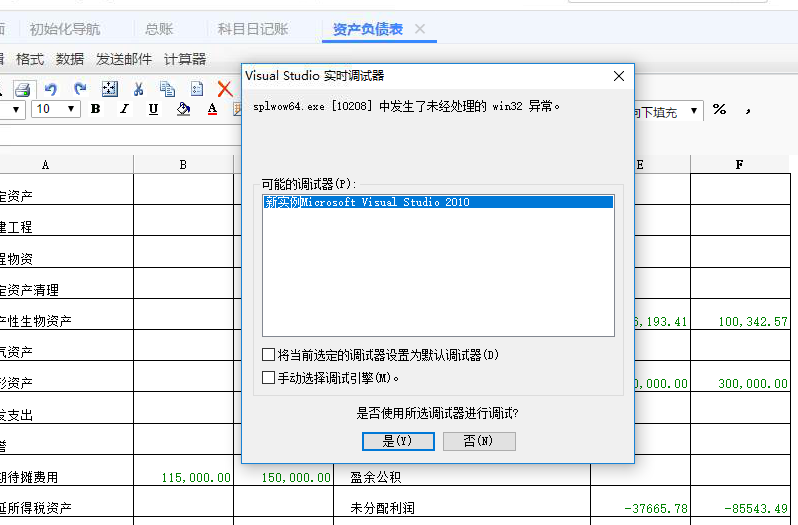Copy selection with the copy icon
798x525 pixels.
coord(167,89)
